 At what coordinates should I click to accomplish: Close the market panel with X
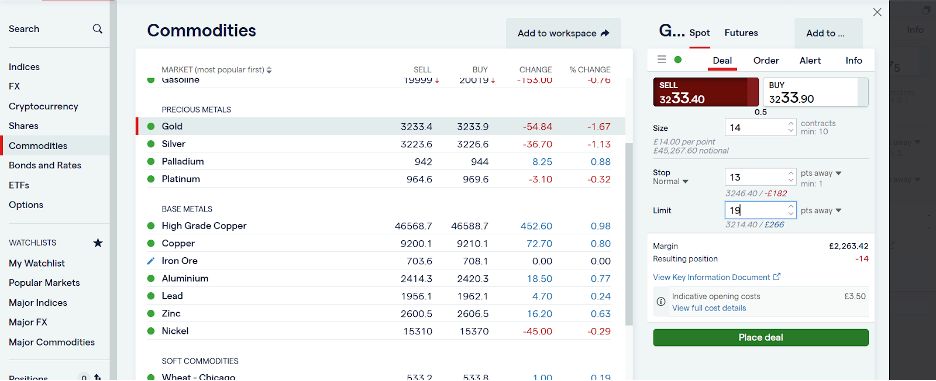point(877,12)
